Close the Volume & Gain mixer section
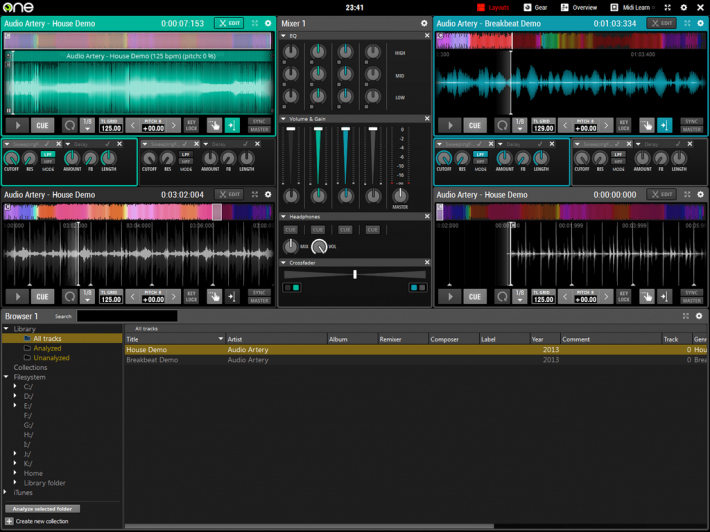Viewport: 710px width, 532px height. 427,119
